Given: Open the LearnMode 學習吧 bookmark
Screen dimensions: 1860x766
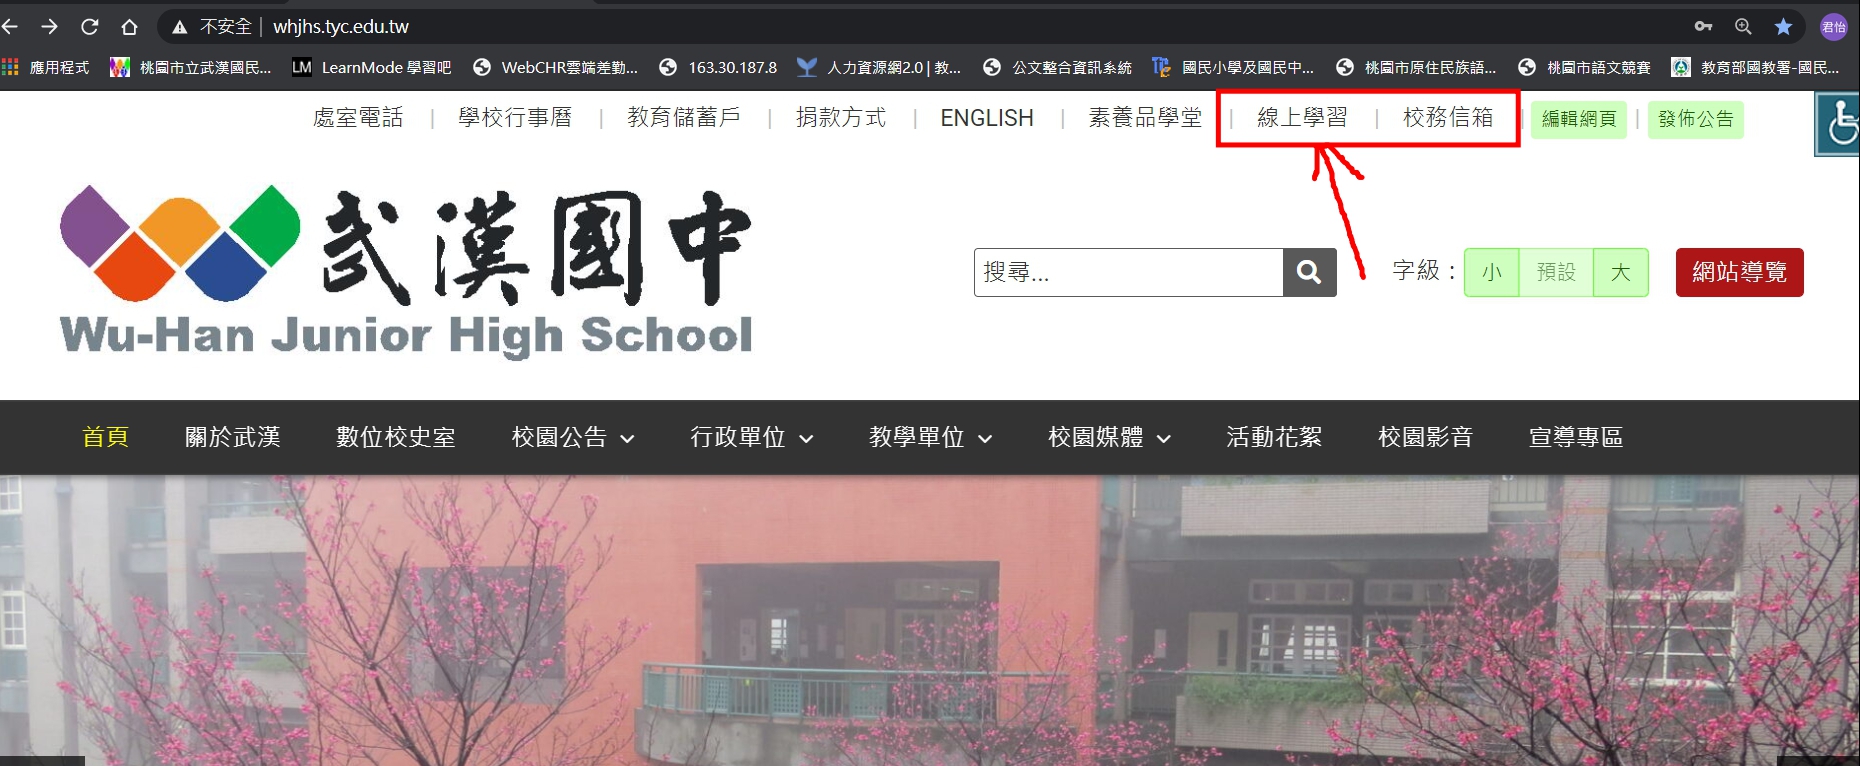Looking at the screenshot, I should coord(371,67).
